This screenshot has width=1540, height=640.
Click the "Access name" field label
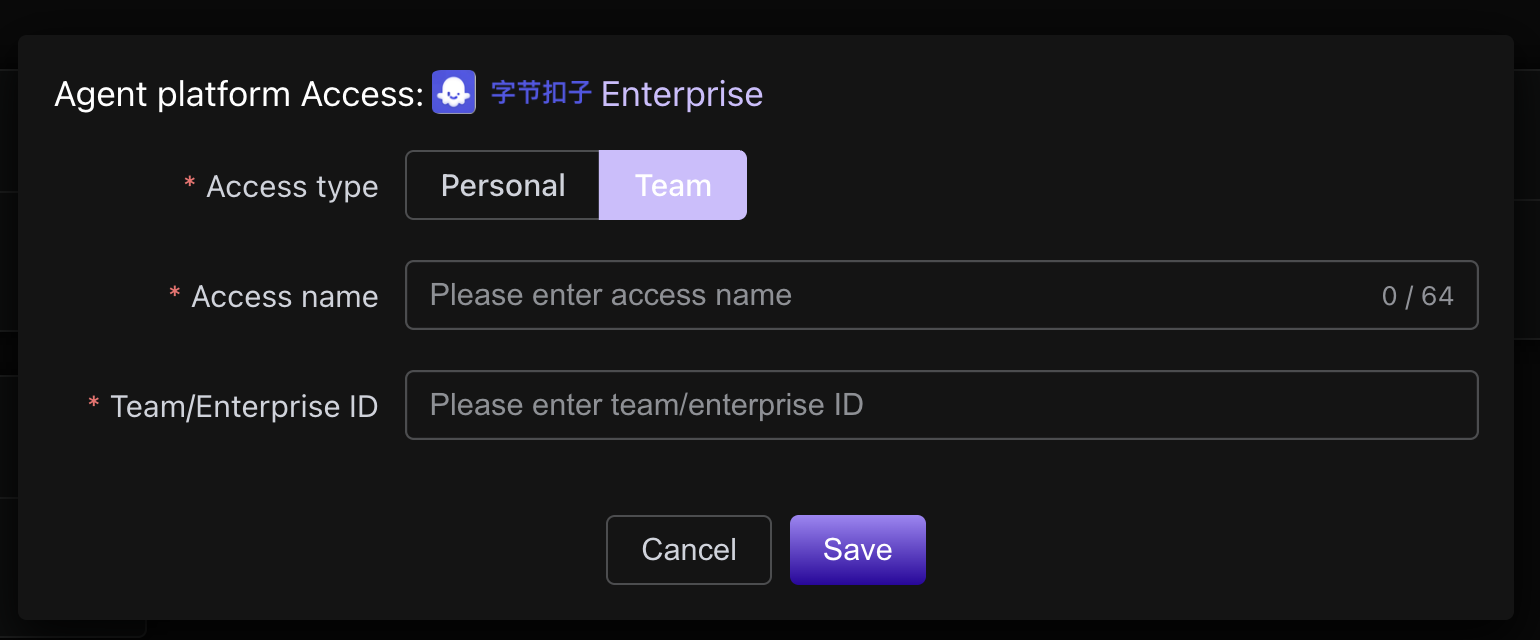click(x=284, y=296)
